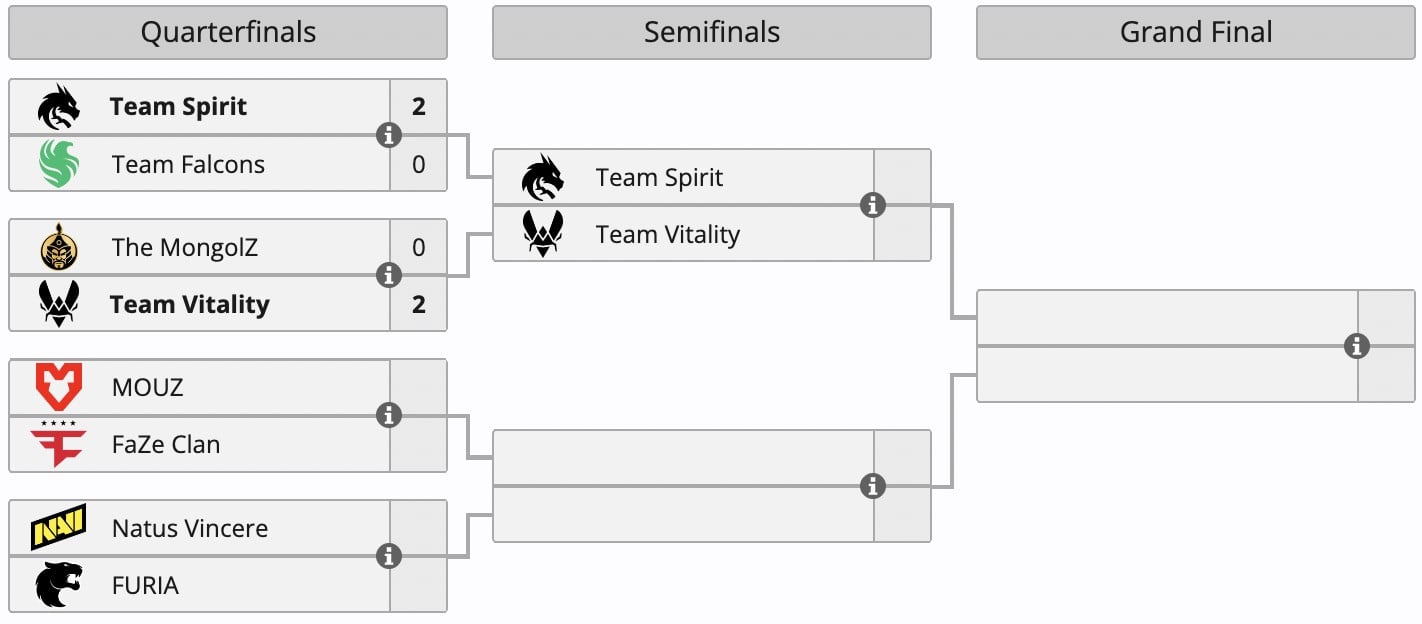The height and width of the screenshot is (624, 1422).
Task: Click the MOUZ red heart logo
Action: (x=59, y=387)
